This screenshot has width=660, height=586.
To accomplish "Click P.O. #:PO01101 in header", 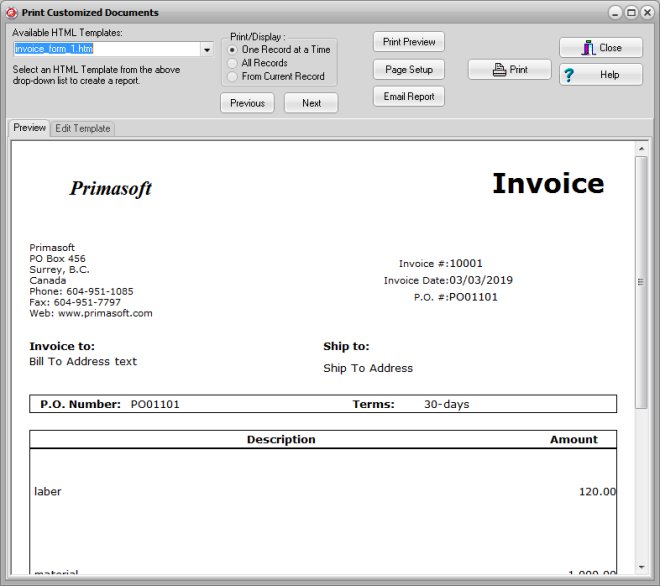I will tap(455, 297).
